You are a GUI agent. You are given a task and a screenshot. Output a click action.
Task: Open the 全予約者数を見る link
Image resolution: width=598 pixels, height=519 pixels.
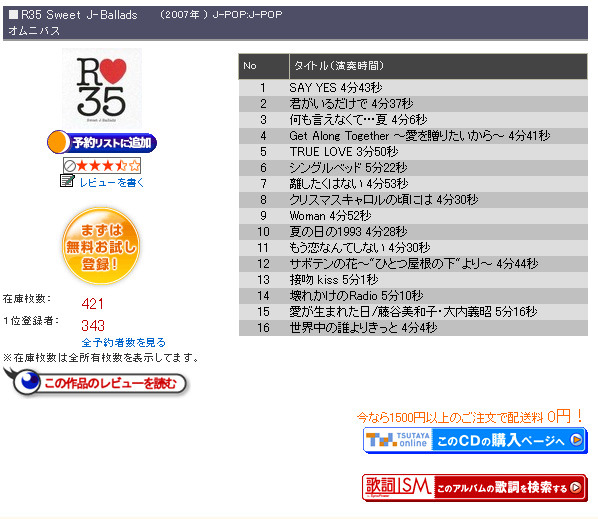click(x=124, y=342)
